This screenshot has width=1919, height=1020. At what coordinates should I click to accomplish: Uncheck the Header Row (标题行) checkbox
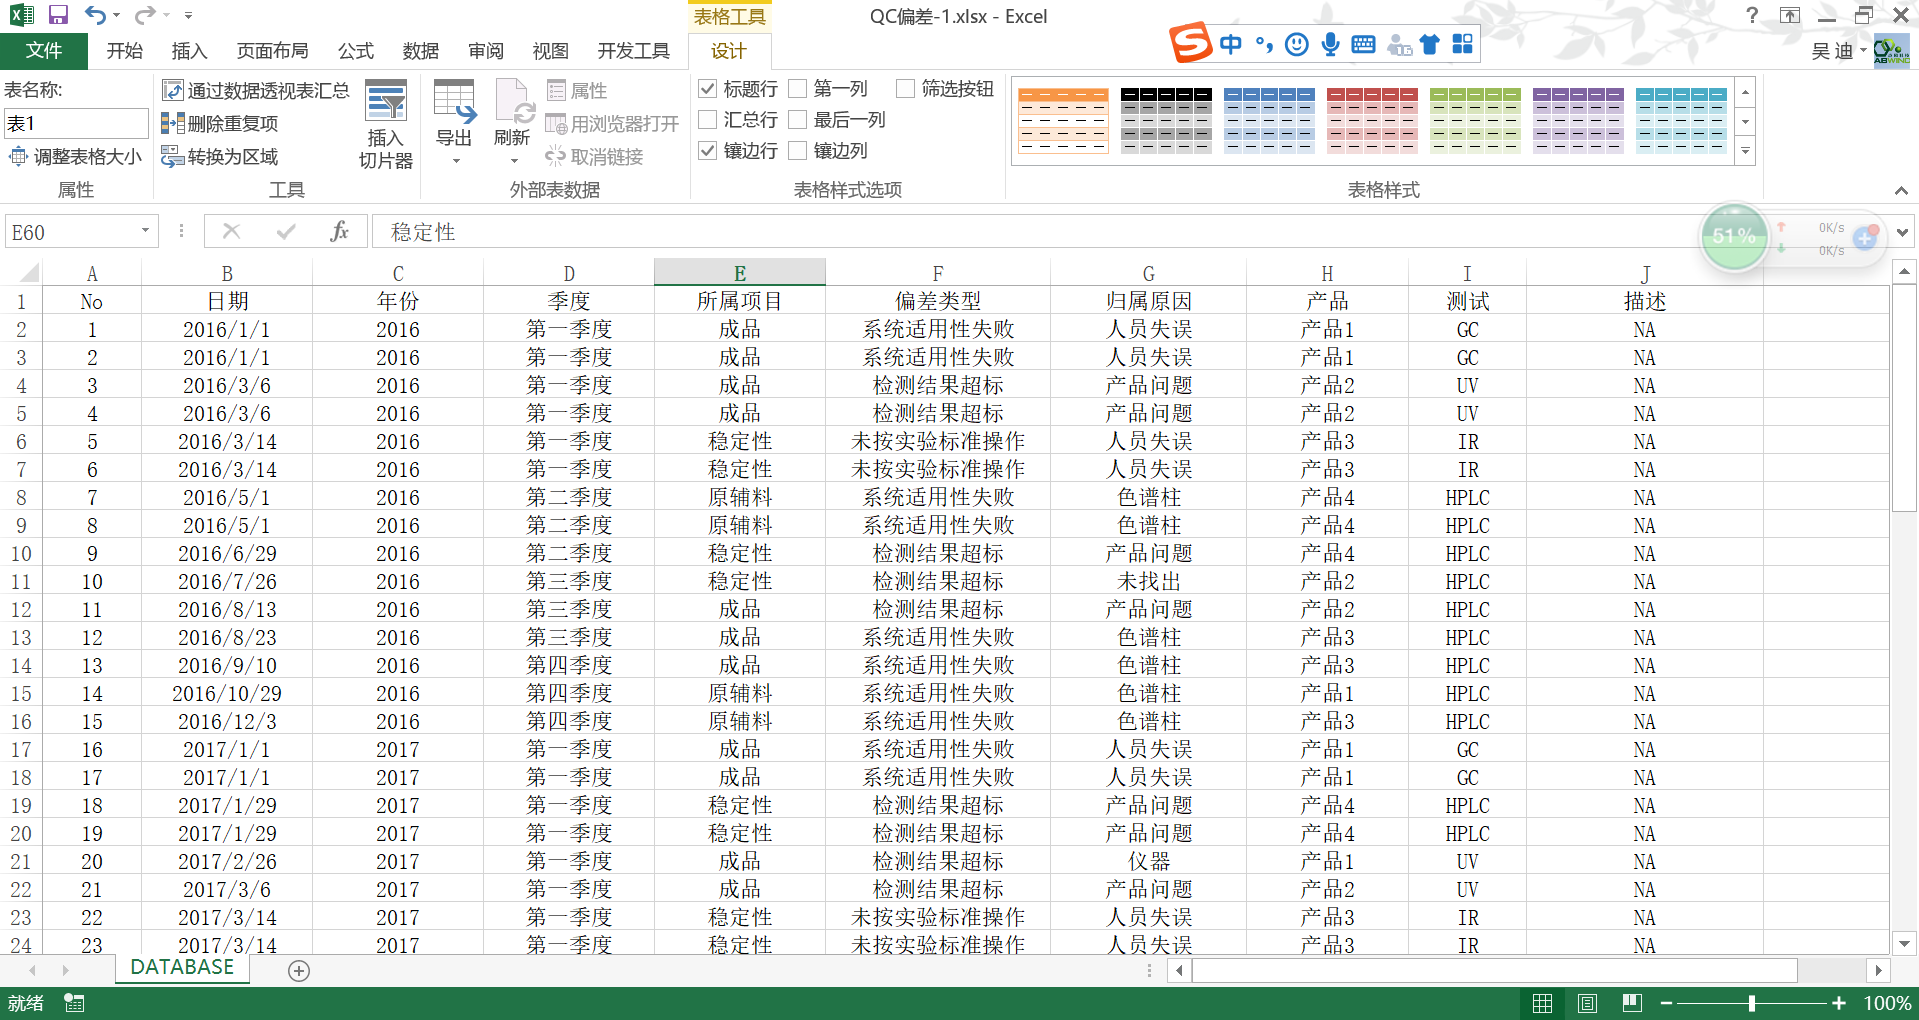point(708,89)
